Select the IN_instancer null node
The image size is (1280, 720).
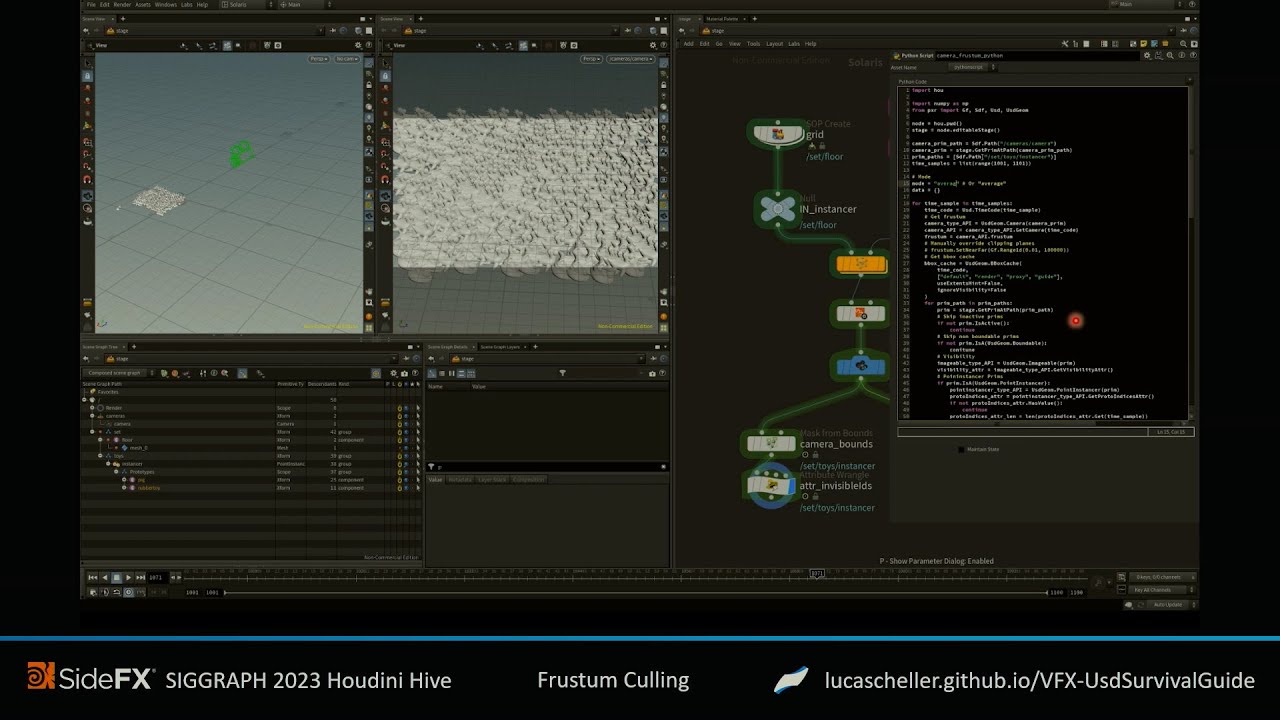click(777, 209)
